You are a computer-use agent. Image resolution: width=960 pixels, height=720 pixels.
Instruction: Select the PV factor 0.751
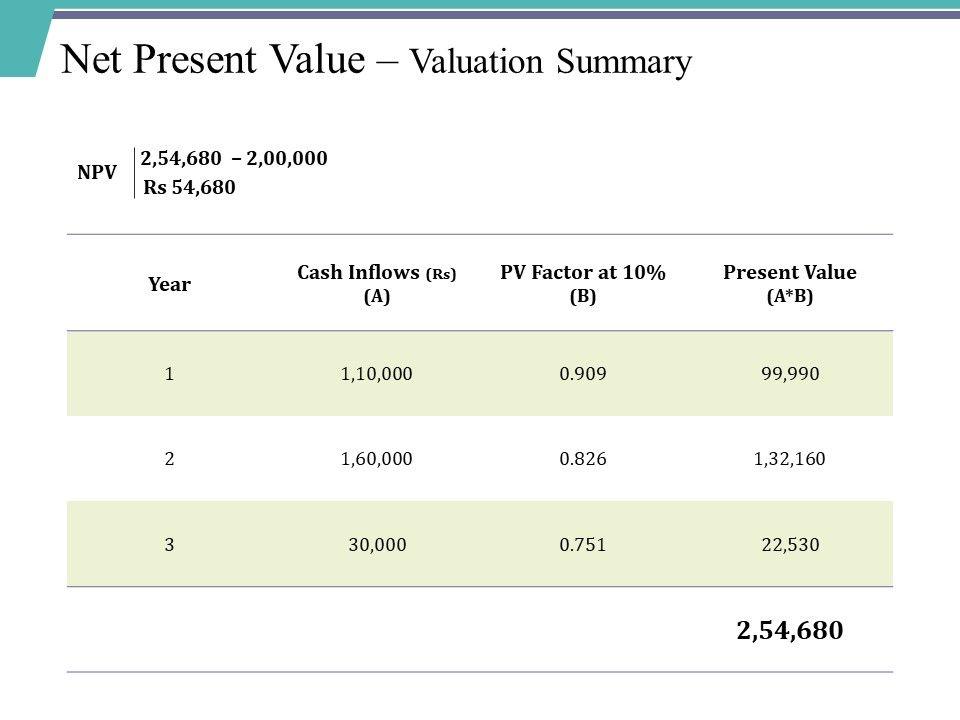coord(582,543)
